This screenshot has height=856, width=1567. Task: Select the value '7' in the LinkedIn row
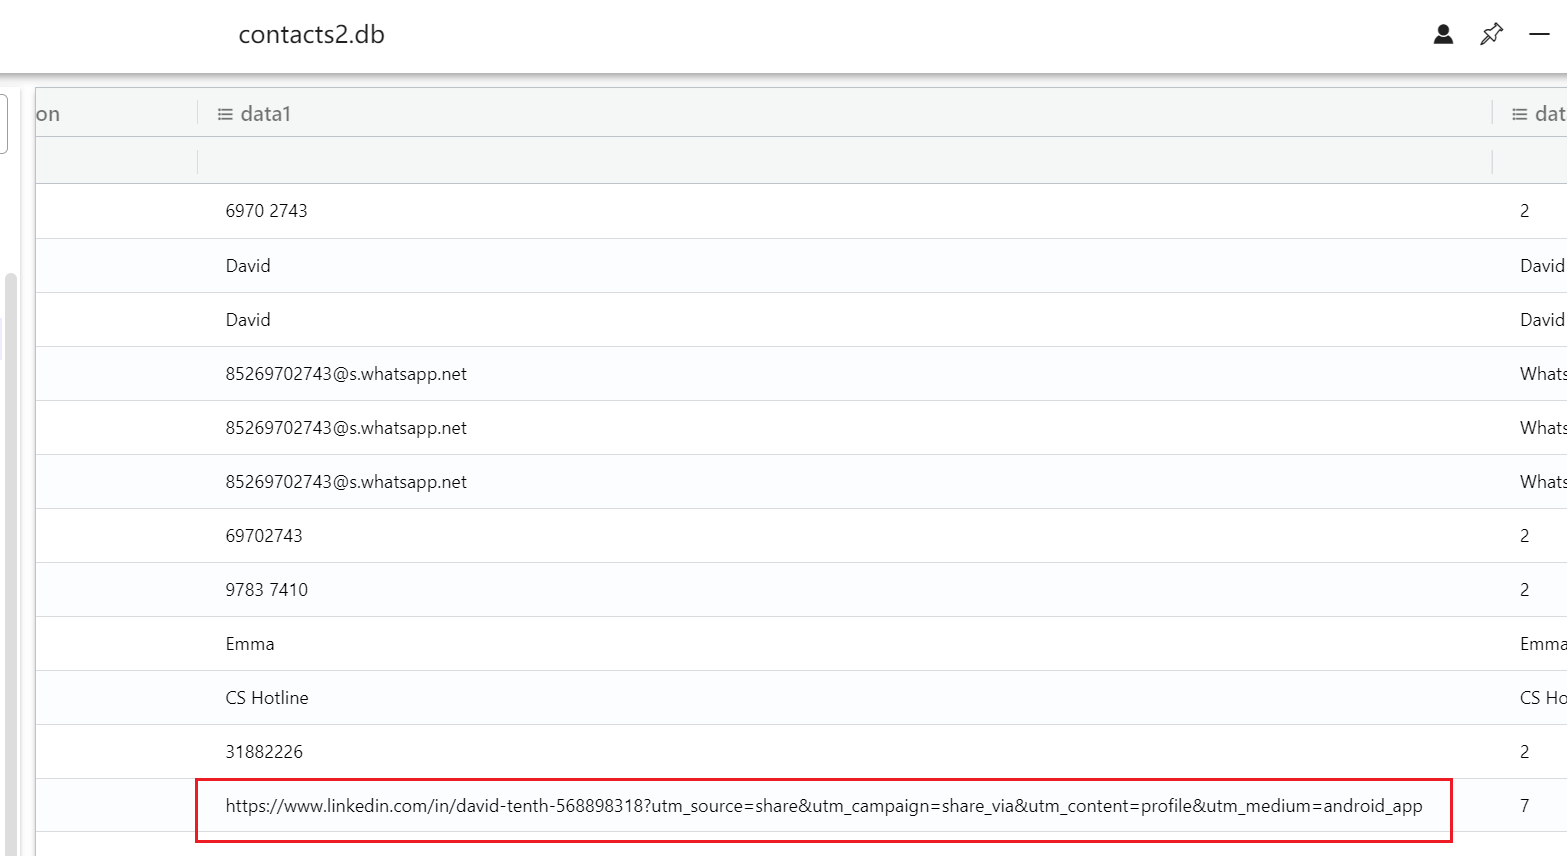click(x=1524, y=806)
